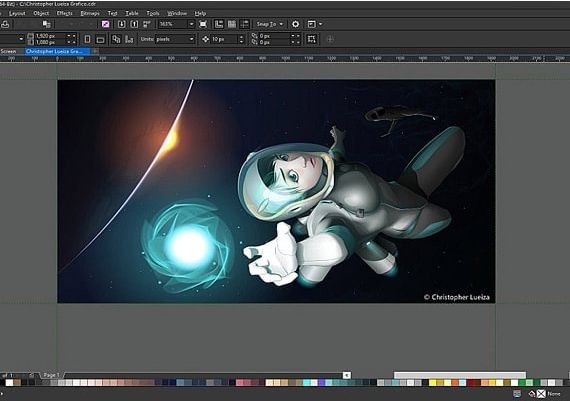Screen dimensions: 570x401
Task: Click the zoom level 161% field
Action: point(173,24)
